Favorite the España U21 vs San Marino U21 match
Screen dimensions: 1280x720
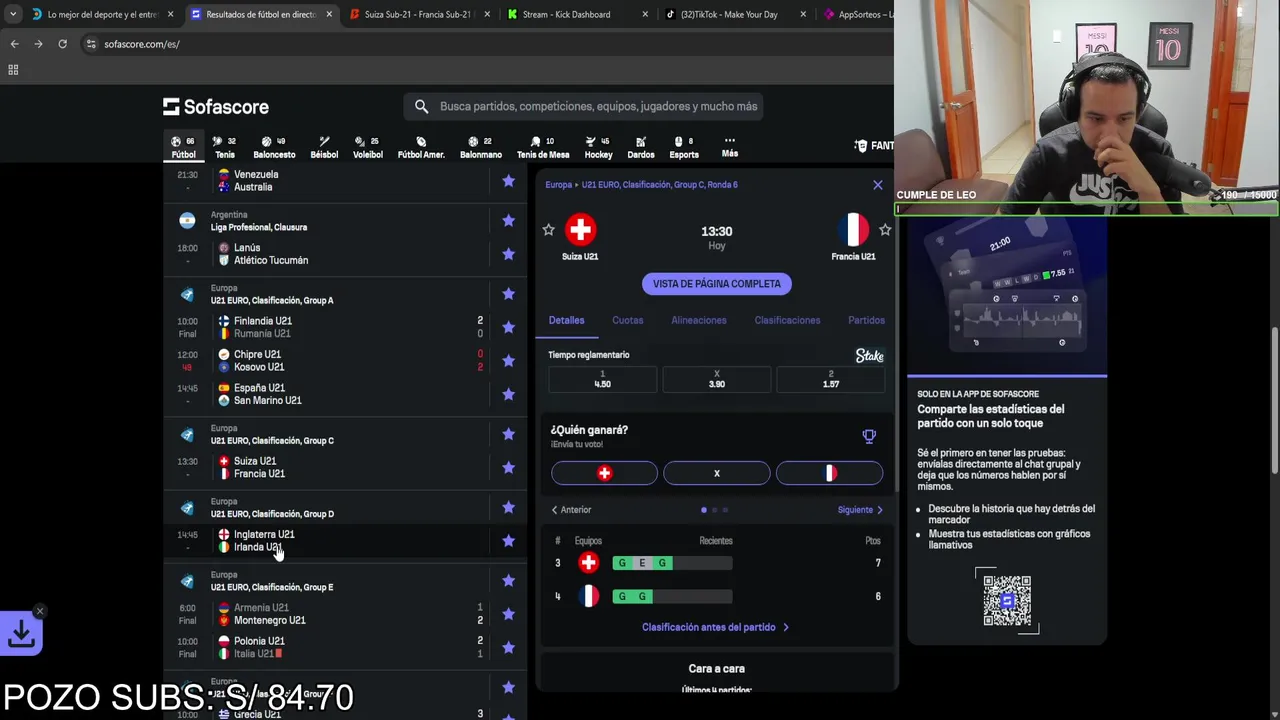(508, 394)
